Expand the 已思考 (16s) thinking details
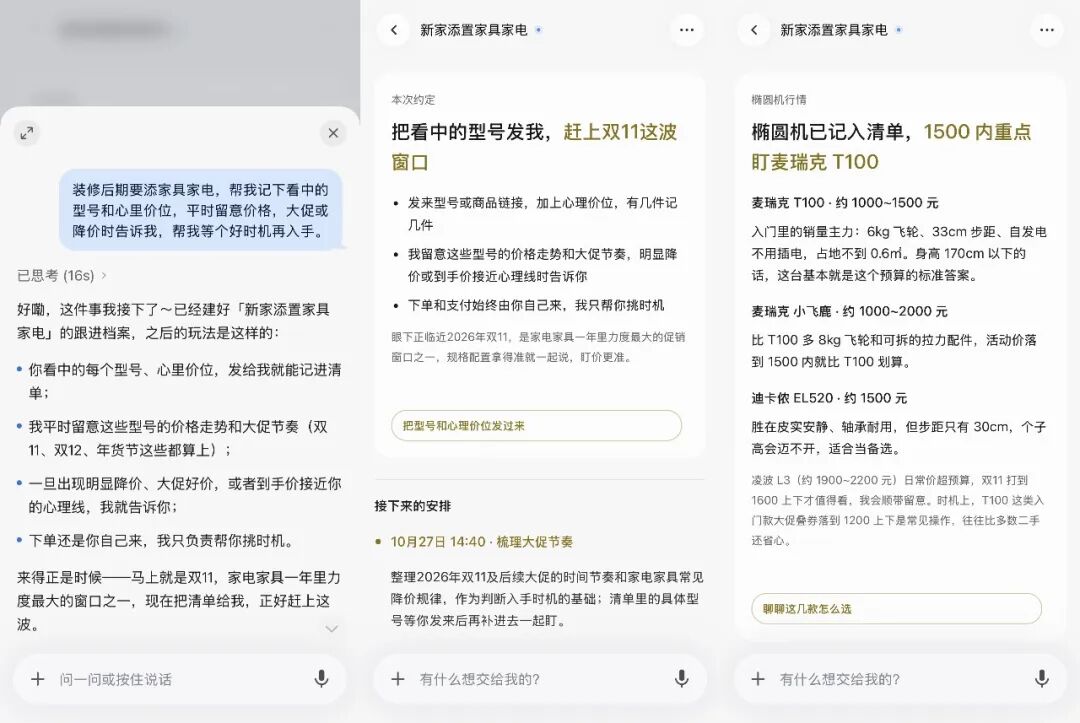The image size is (1080, 723). tap(62, 275)
